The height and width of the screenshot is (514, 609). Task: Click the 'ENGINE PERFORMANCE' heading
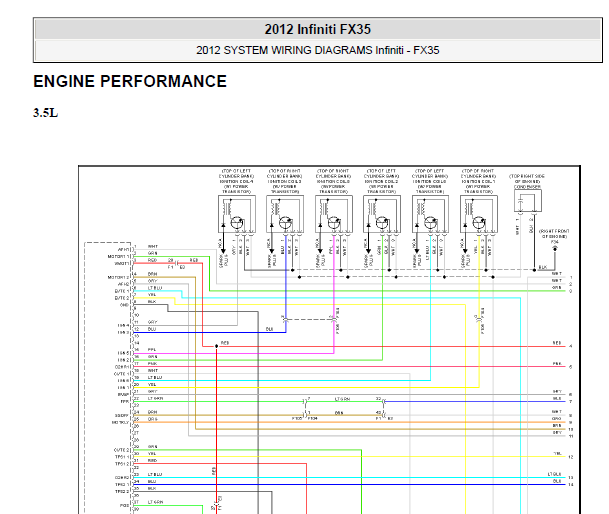tap(130, 82)
